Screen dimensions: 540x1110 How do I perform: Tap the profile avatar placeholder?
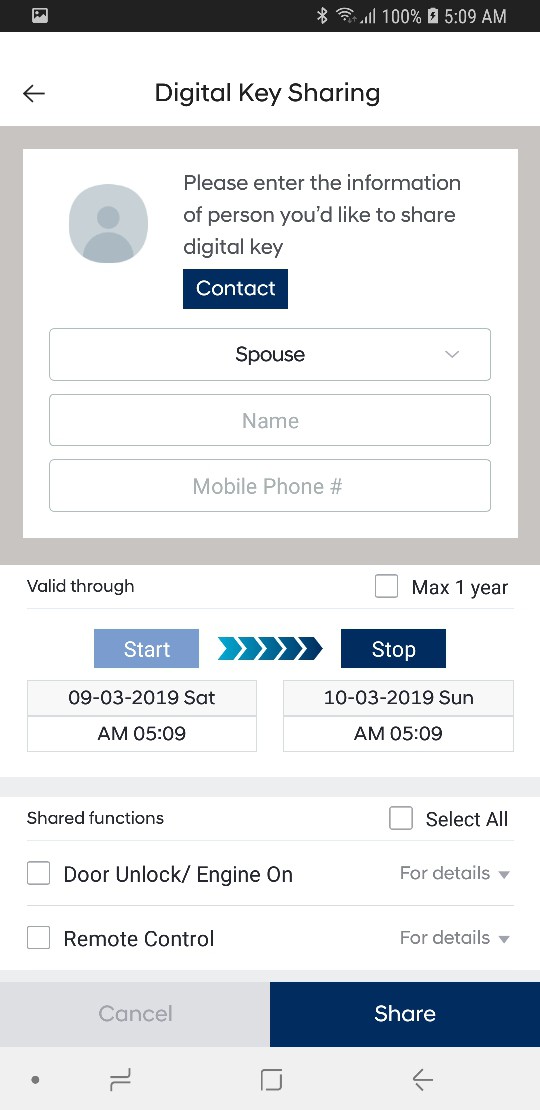coord(108,224)
